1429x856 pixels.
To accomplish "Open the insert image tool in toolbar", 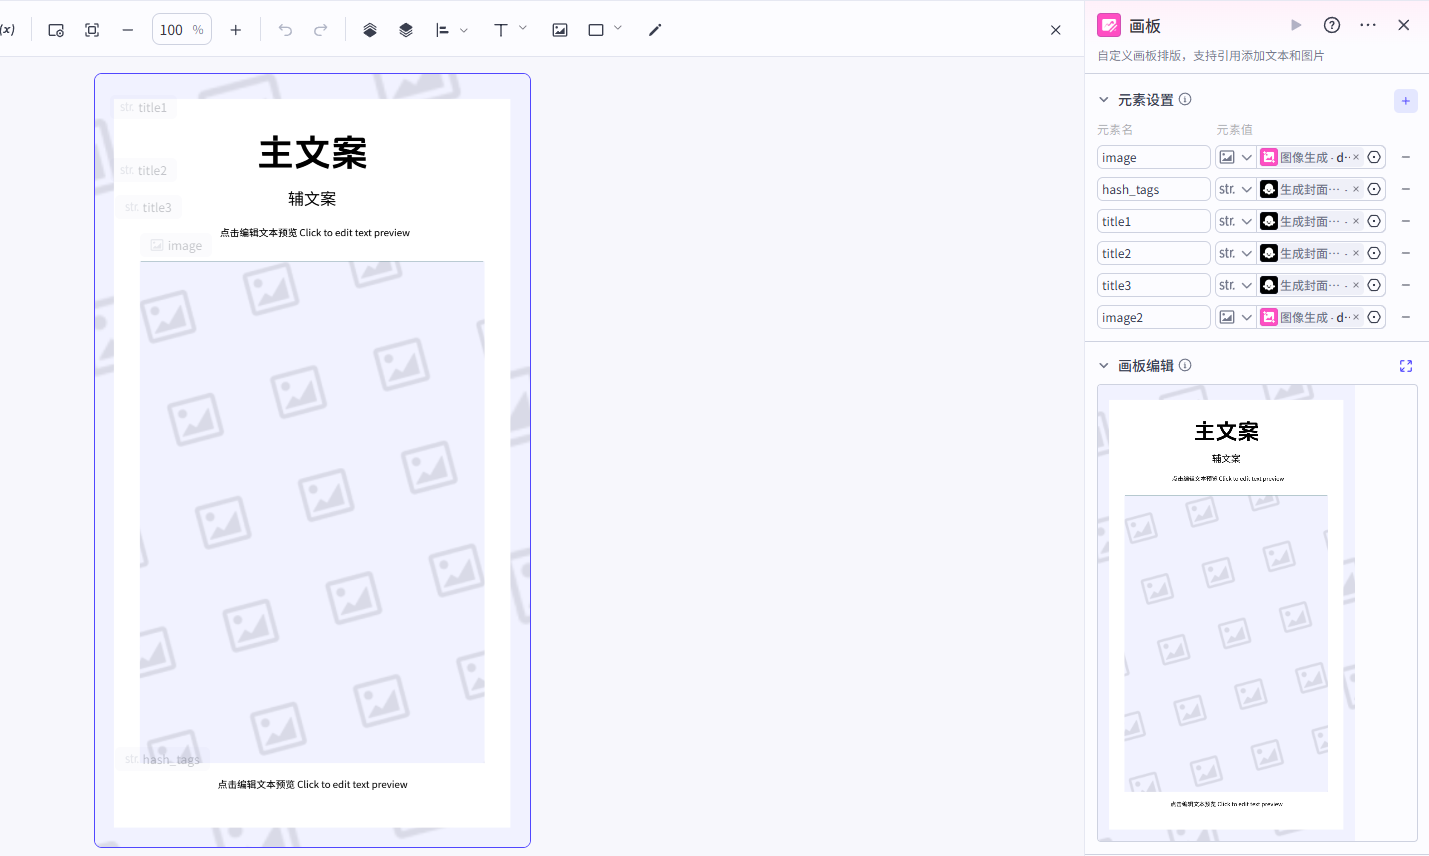I will click(x=560, y=29).
